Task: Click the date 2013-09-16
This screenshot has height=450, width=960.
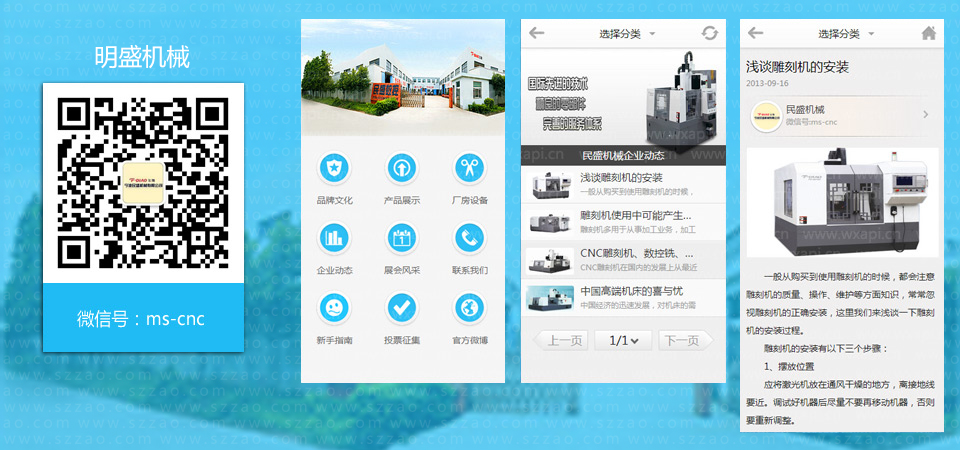Action: 767,83
